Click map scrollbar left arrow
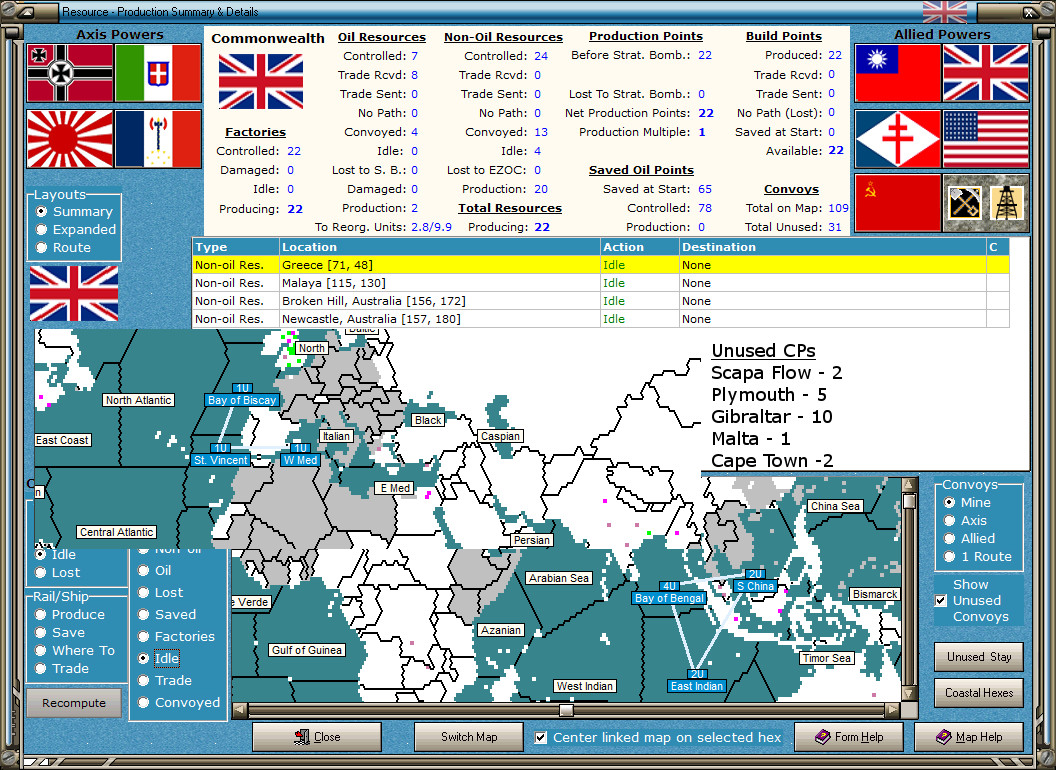 pos(239,710)
